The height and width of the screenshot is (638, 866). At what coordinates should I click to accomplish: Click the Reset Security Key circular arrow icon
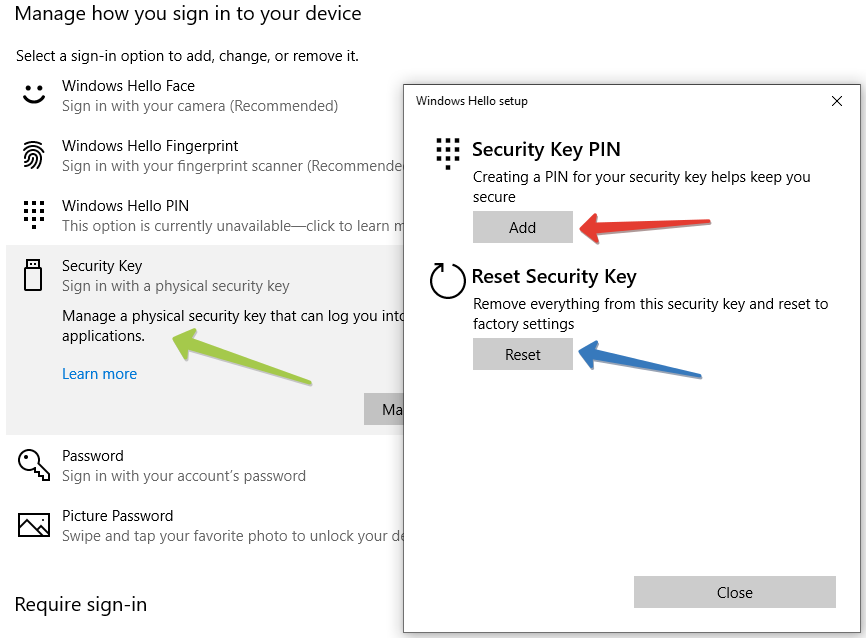point(447,281)
